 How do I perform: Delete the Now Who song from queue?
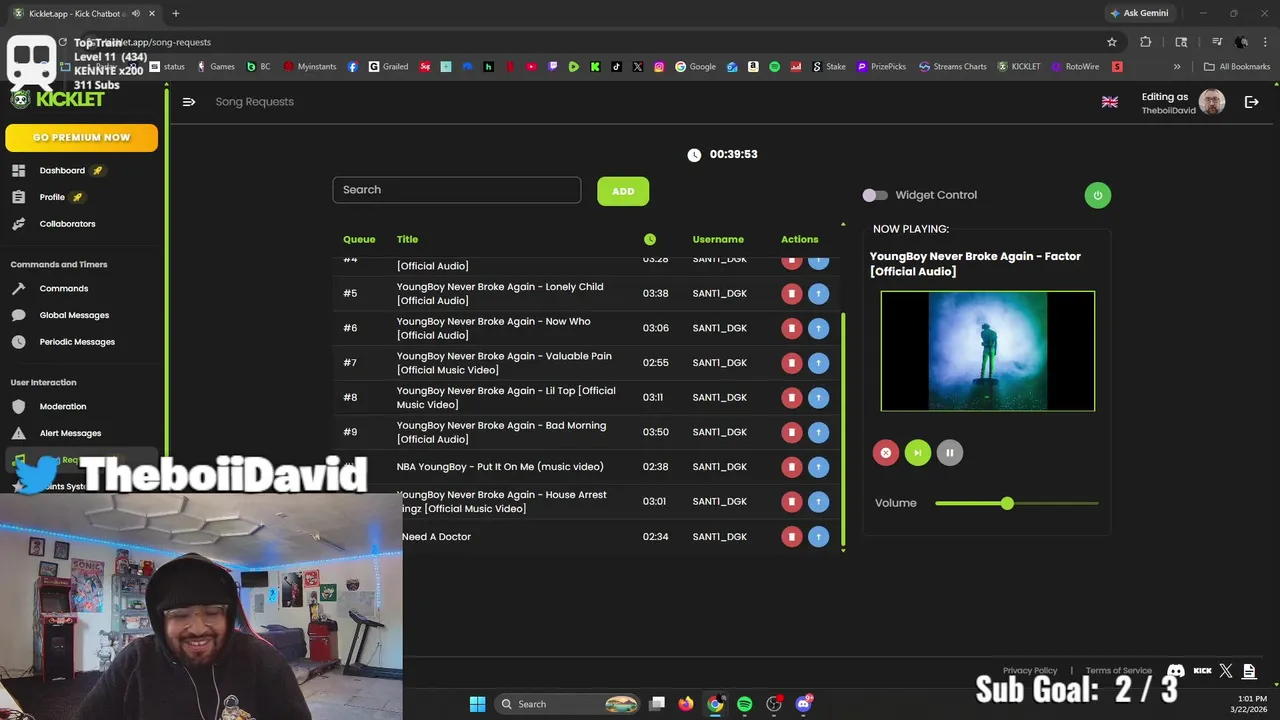[791, 328]
